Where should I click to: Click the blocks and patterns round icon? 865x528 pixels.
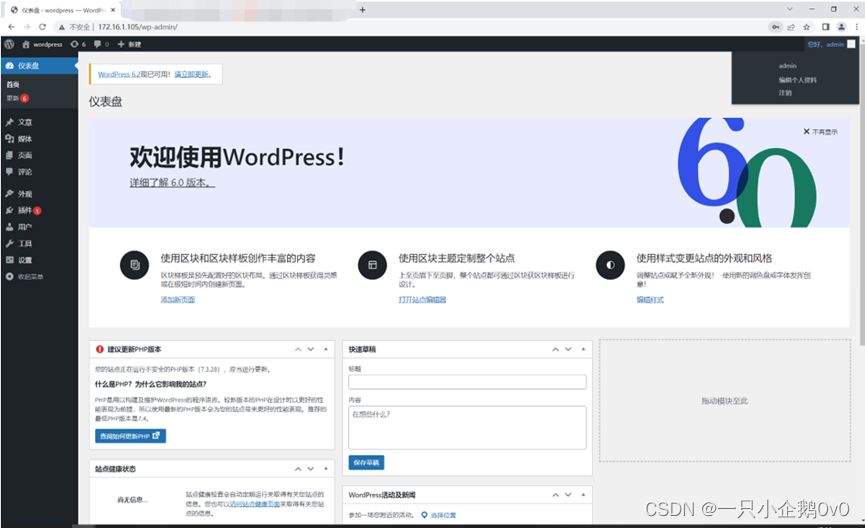click(135, 265)
